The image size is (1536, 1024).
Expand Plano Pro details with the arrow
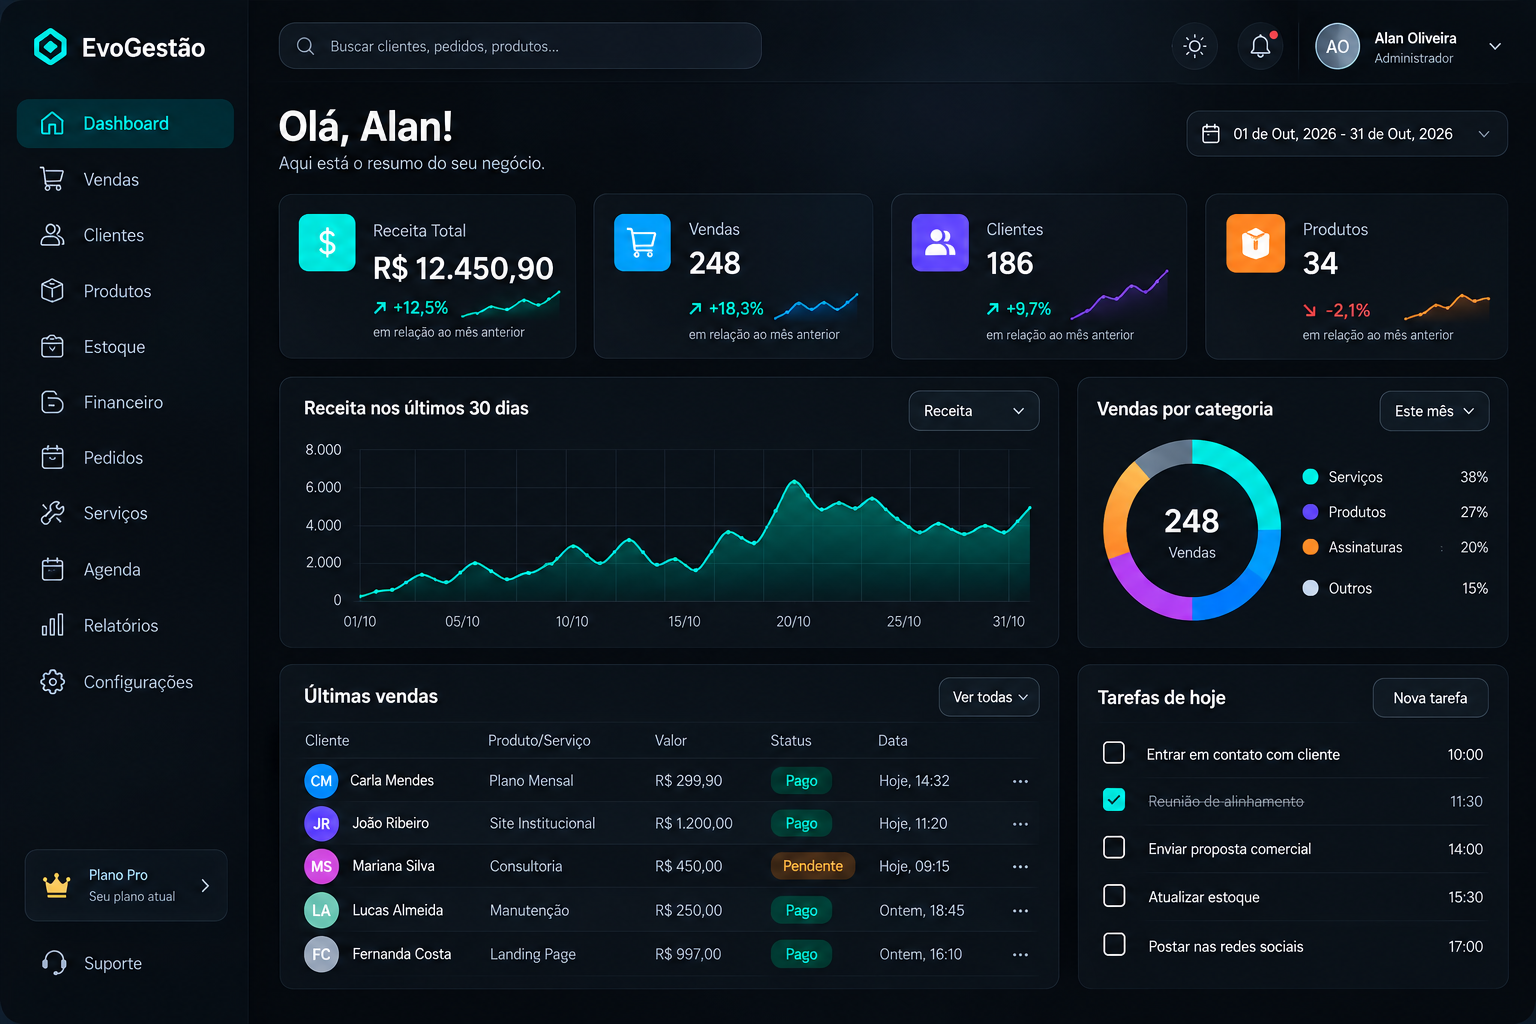(x=205, y=885)
